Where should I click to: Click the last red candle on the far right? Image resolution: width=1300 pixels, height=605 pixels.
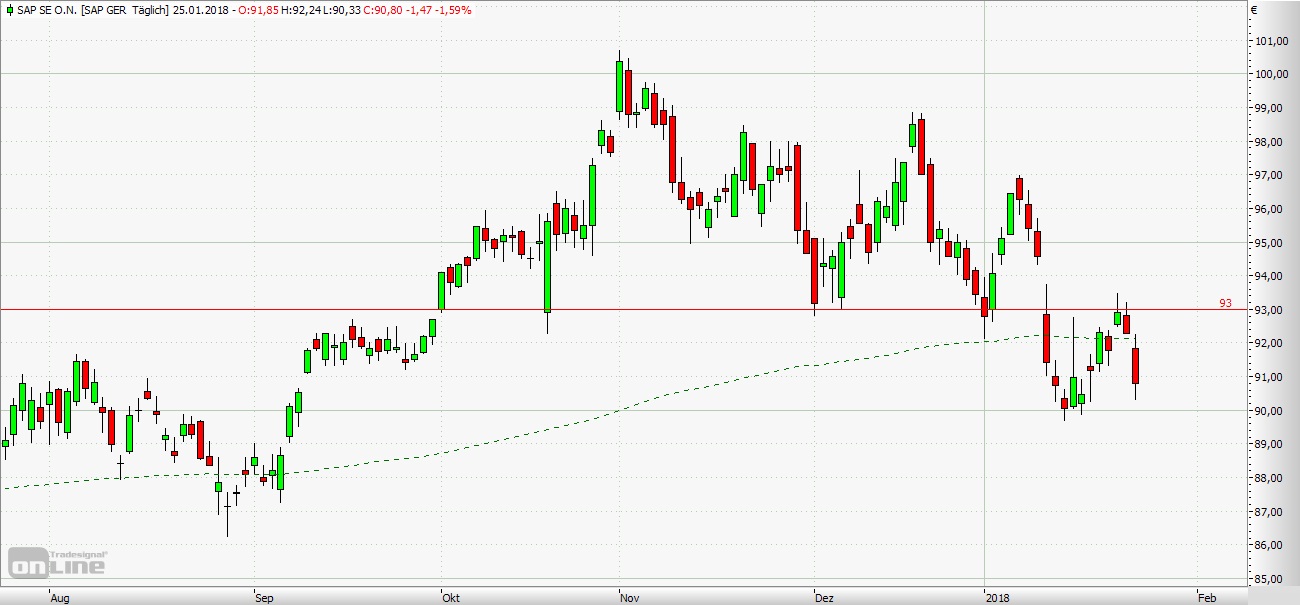point(1136,365)
